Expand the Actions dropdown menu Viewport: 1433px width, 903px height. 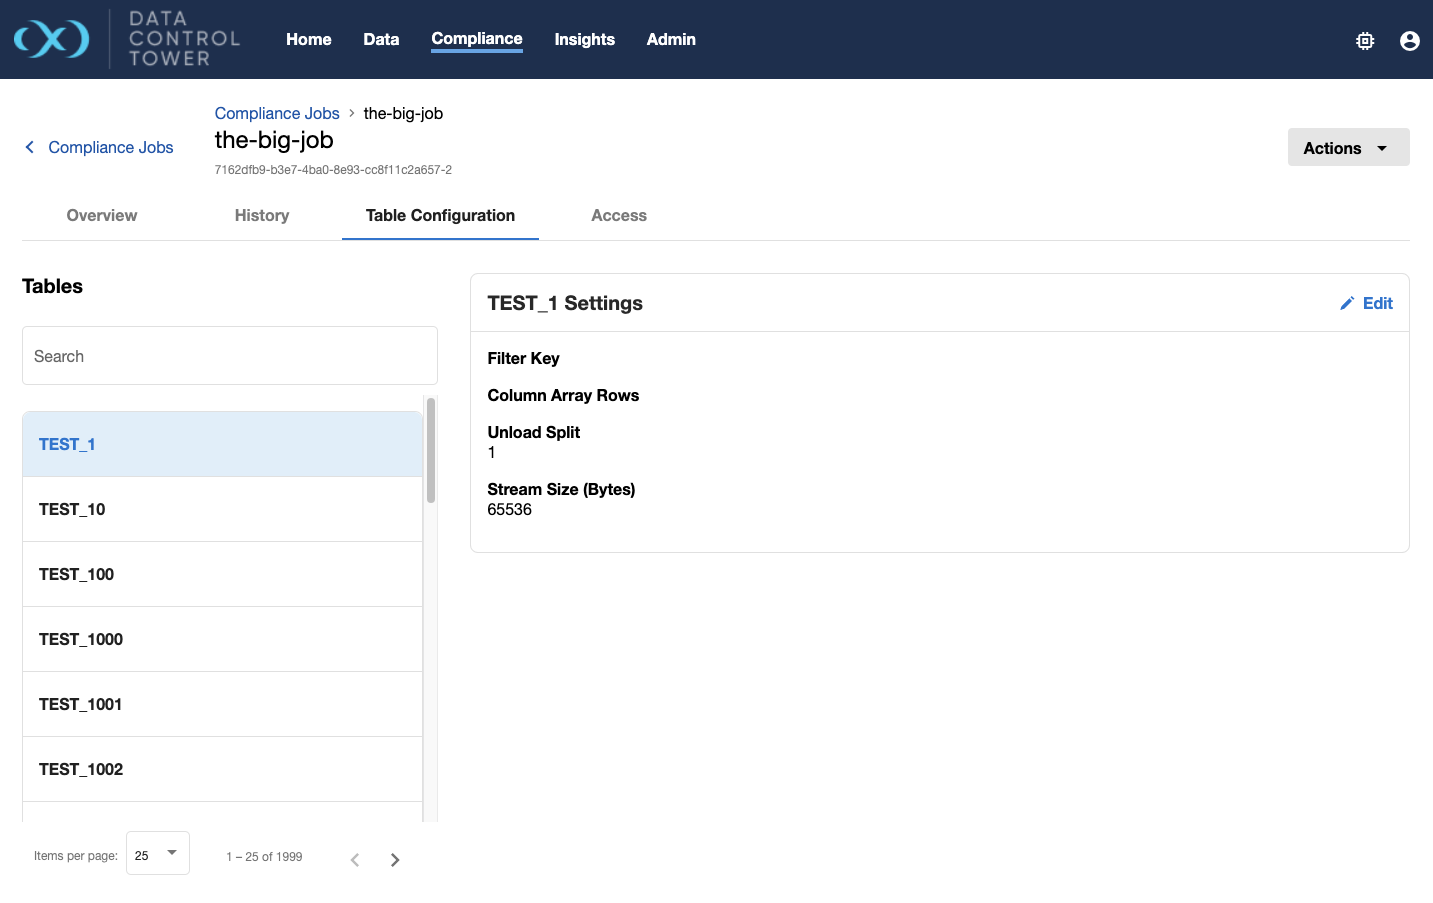point(1347,148)
